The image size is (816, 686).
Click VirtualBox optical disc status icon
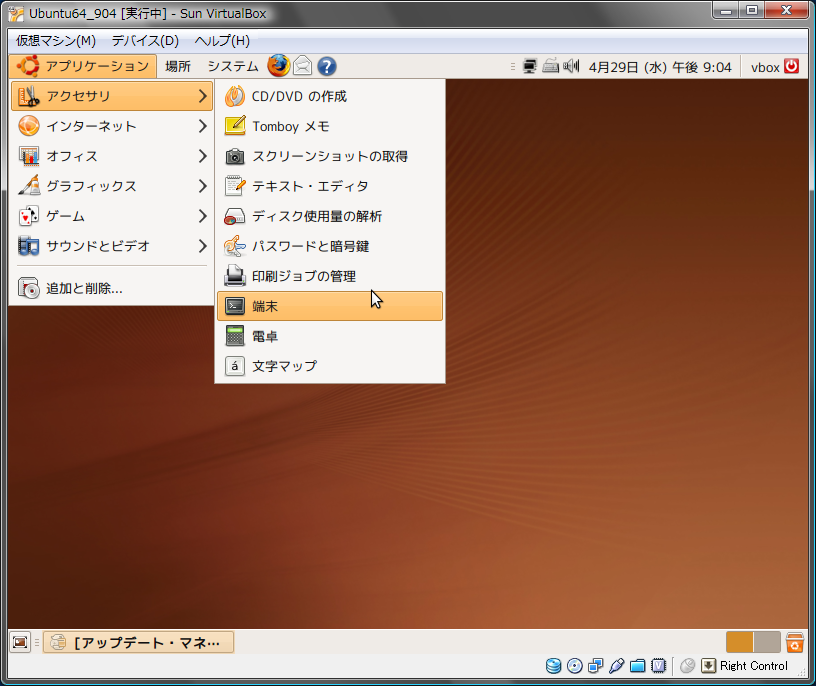(x=575, y=666)
